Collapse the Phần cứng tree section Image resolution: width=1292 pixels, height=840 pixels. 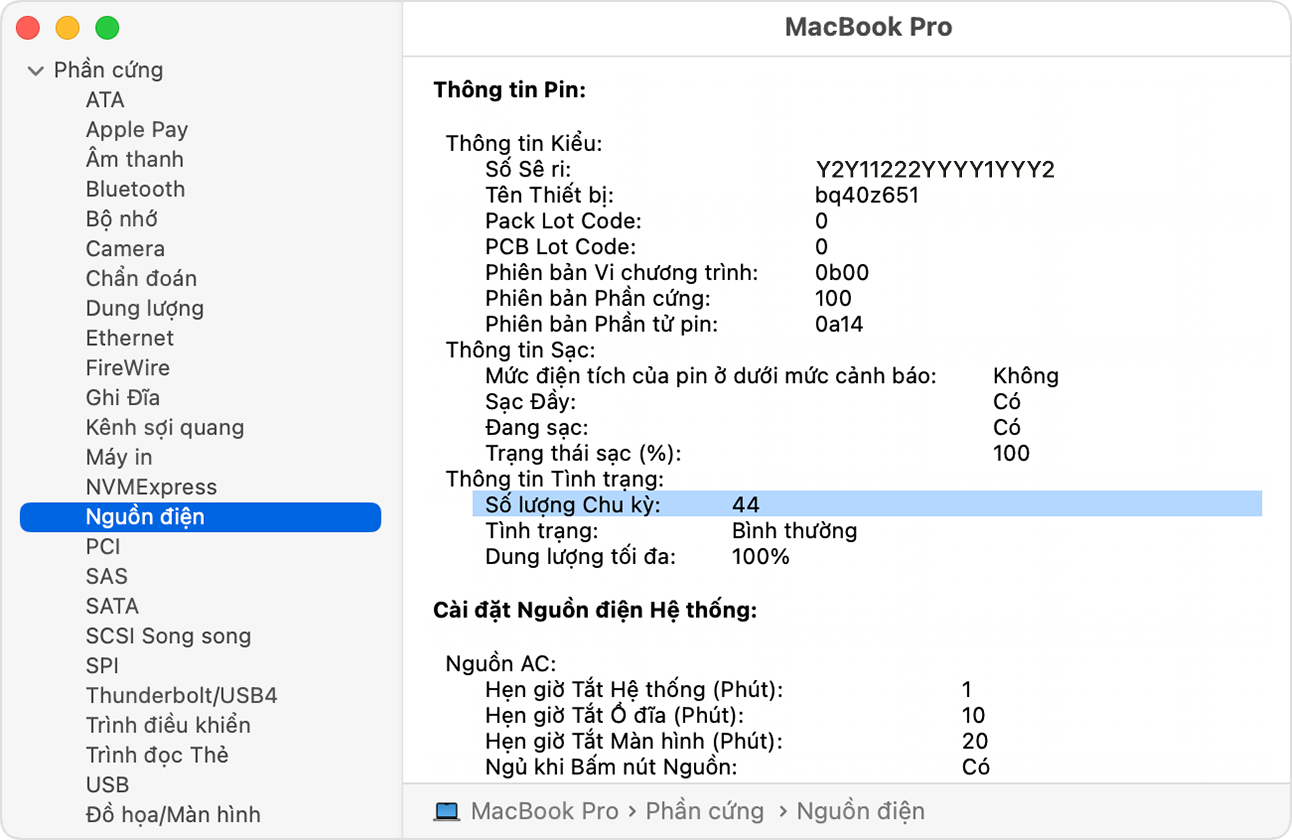click(36, 71)
